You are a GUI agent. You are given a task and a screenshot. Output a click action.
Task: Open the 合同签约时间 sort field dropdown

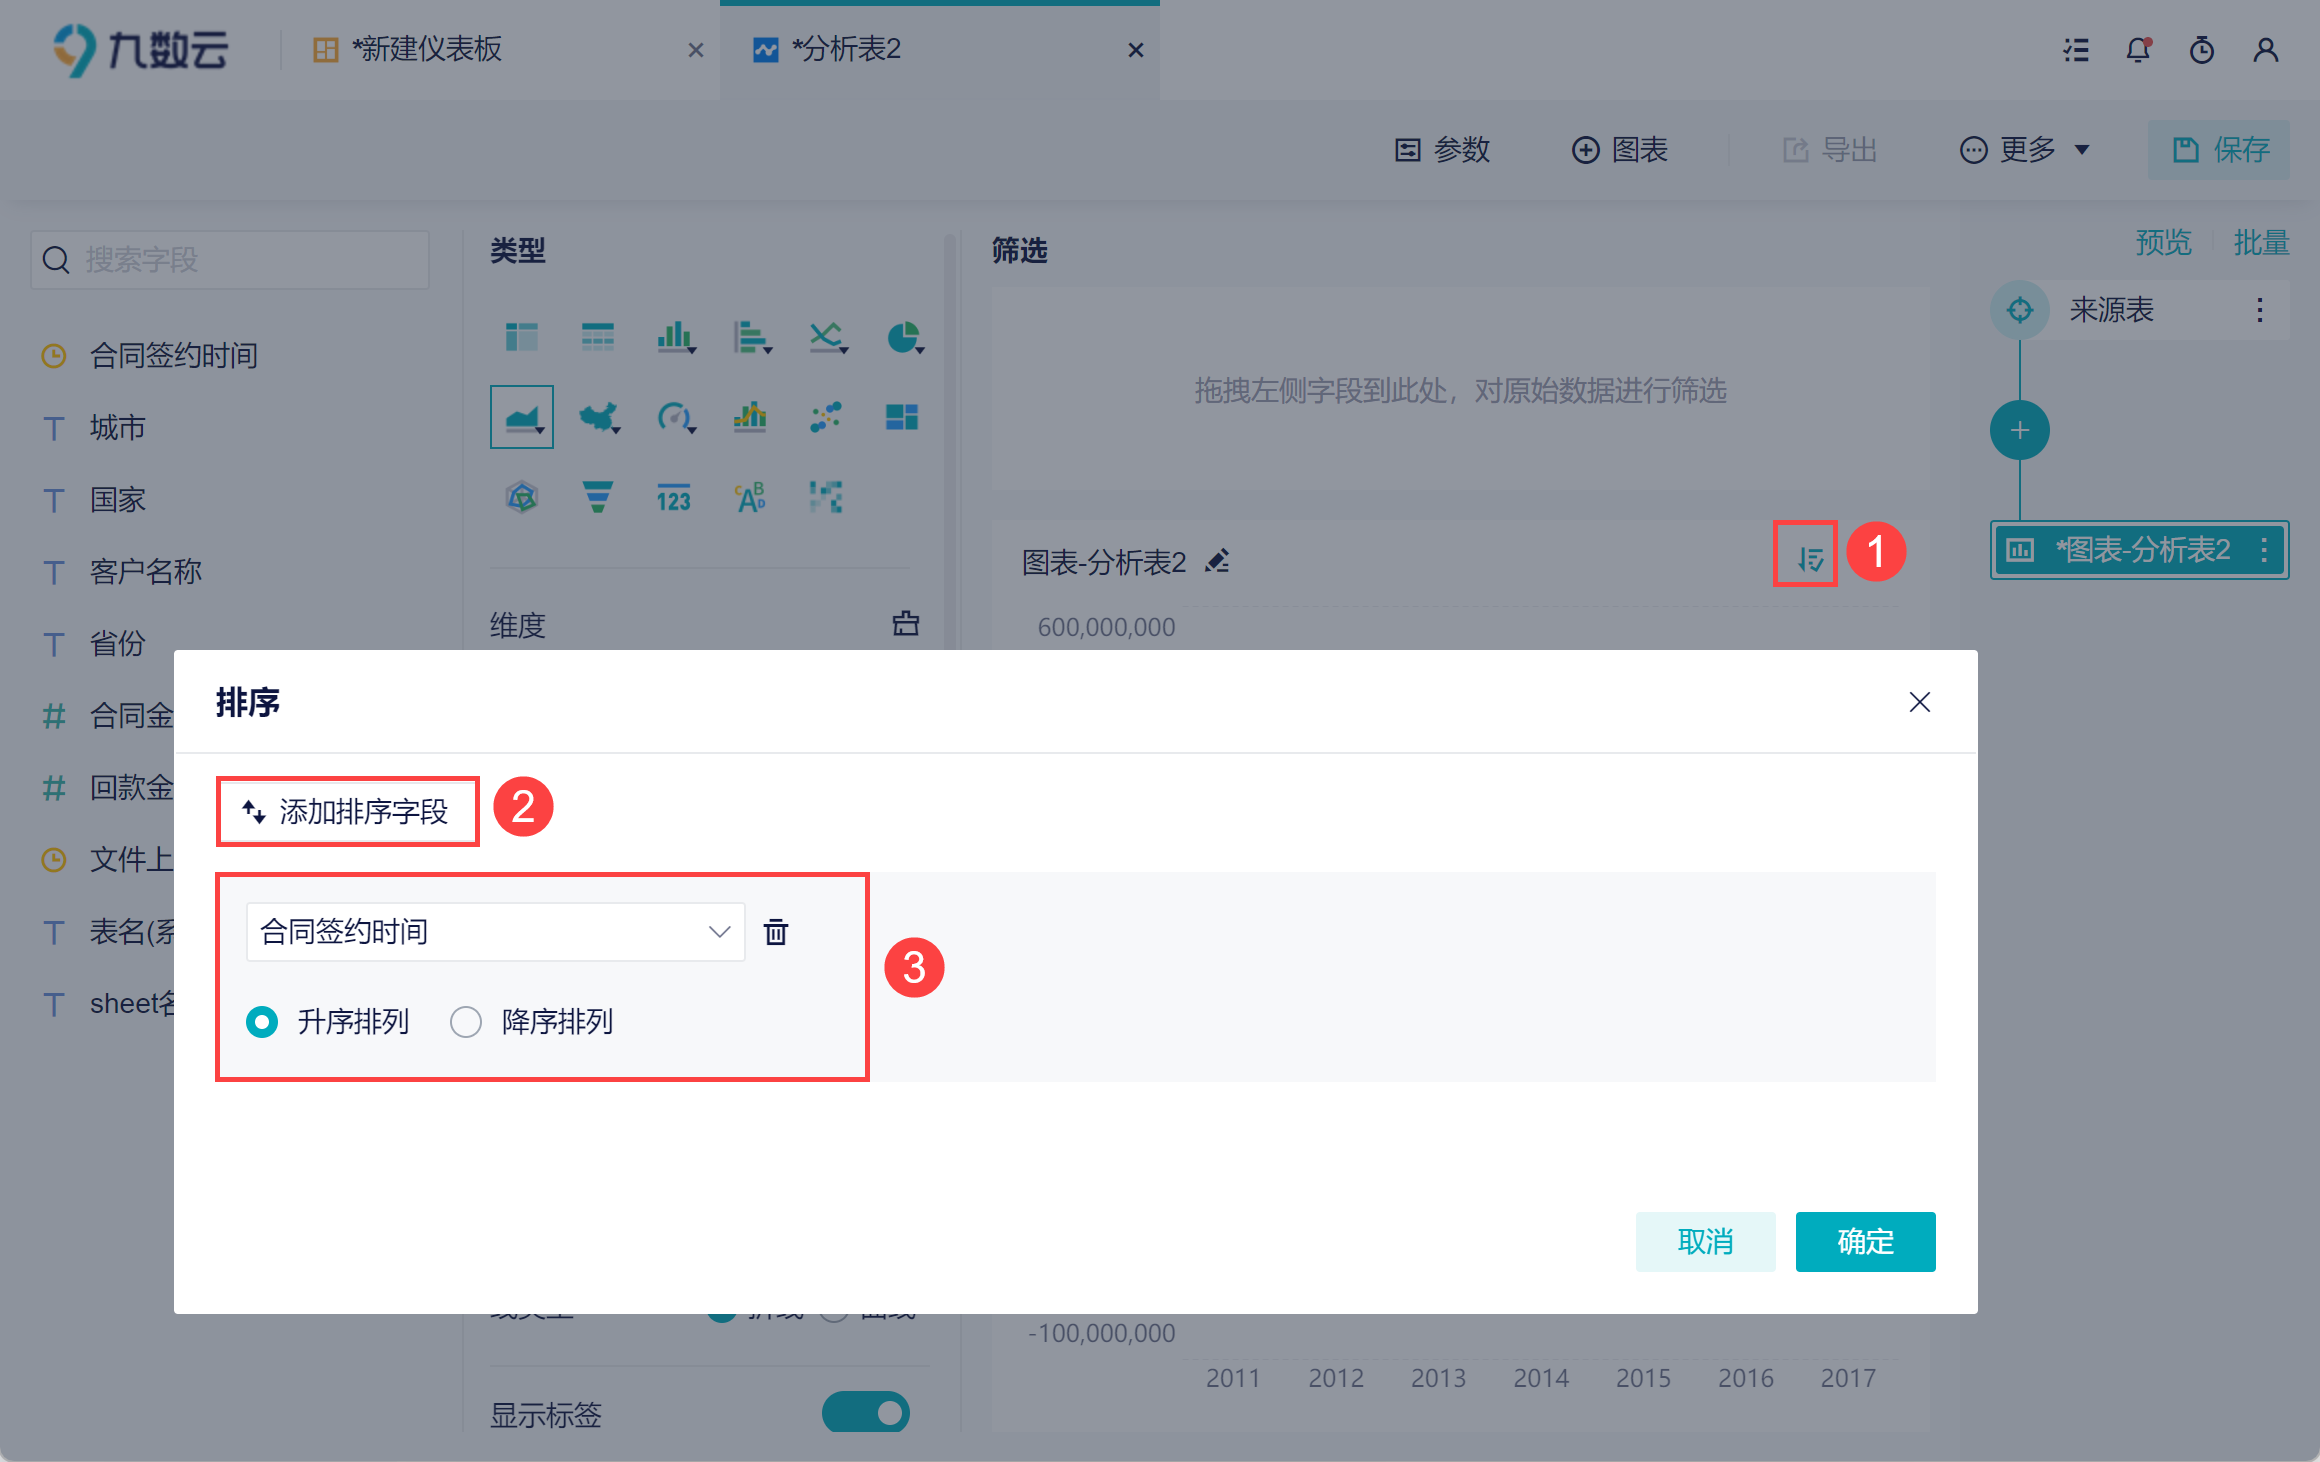(495, 932)
